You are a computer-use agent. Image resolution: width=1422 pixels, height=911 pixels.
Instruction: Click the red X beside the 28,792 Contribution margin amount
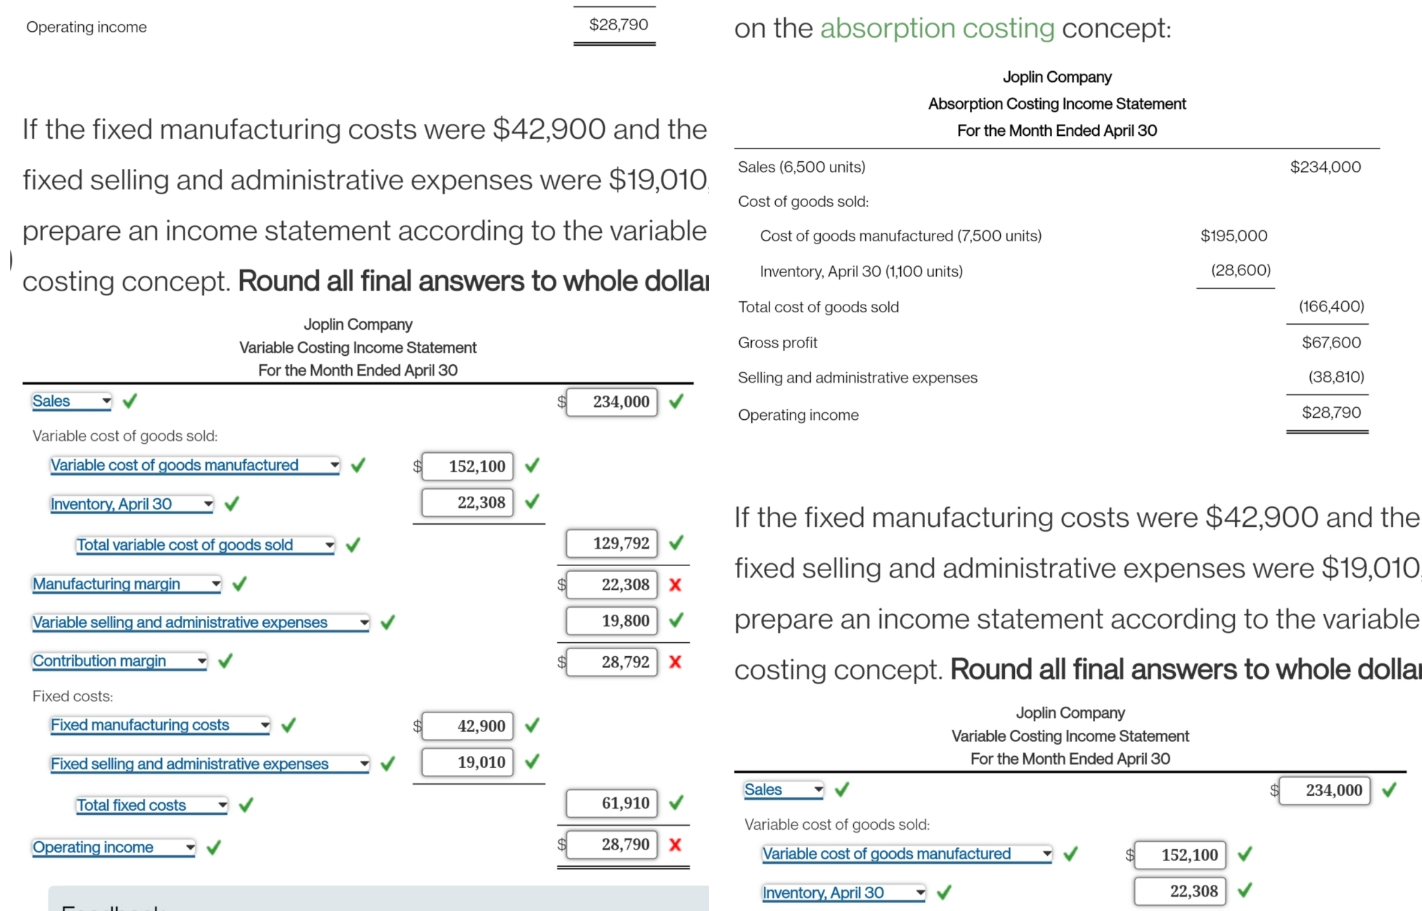tap(676, 661)
